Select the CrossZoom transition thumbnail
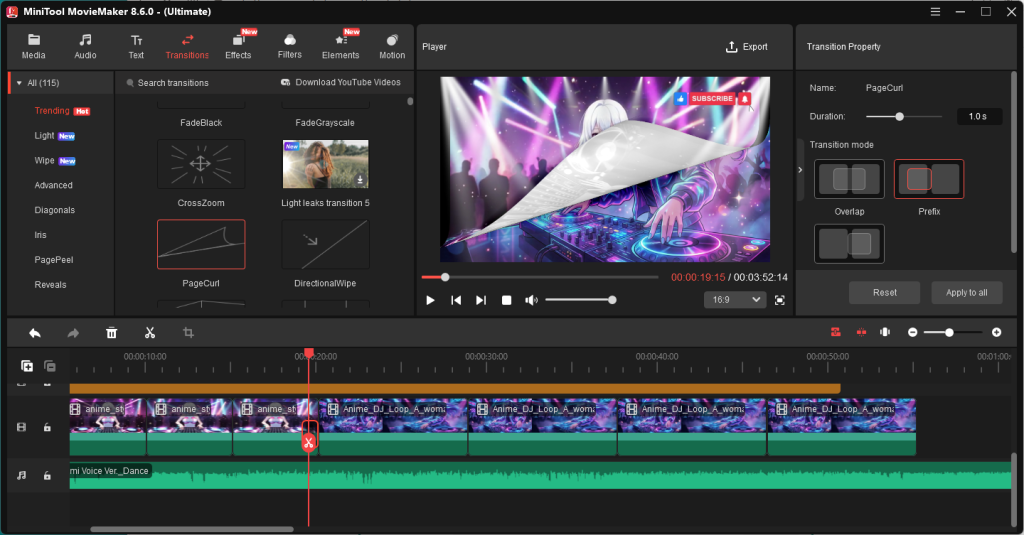 [200, 165]
